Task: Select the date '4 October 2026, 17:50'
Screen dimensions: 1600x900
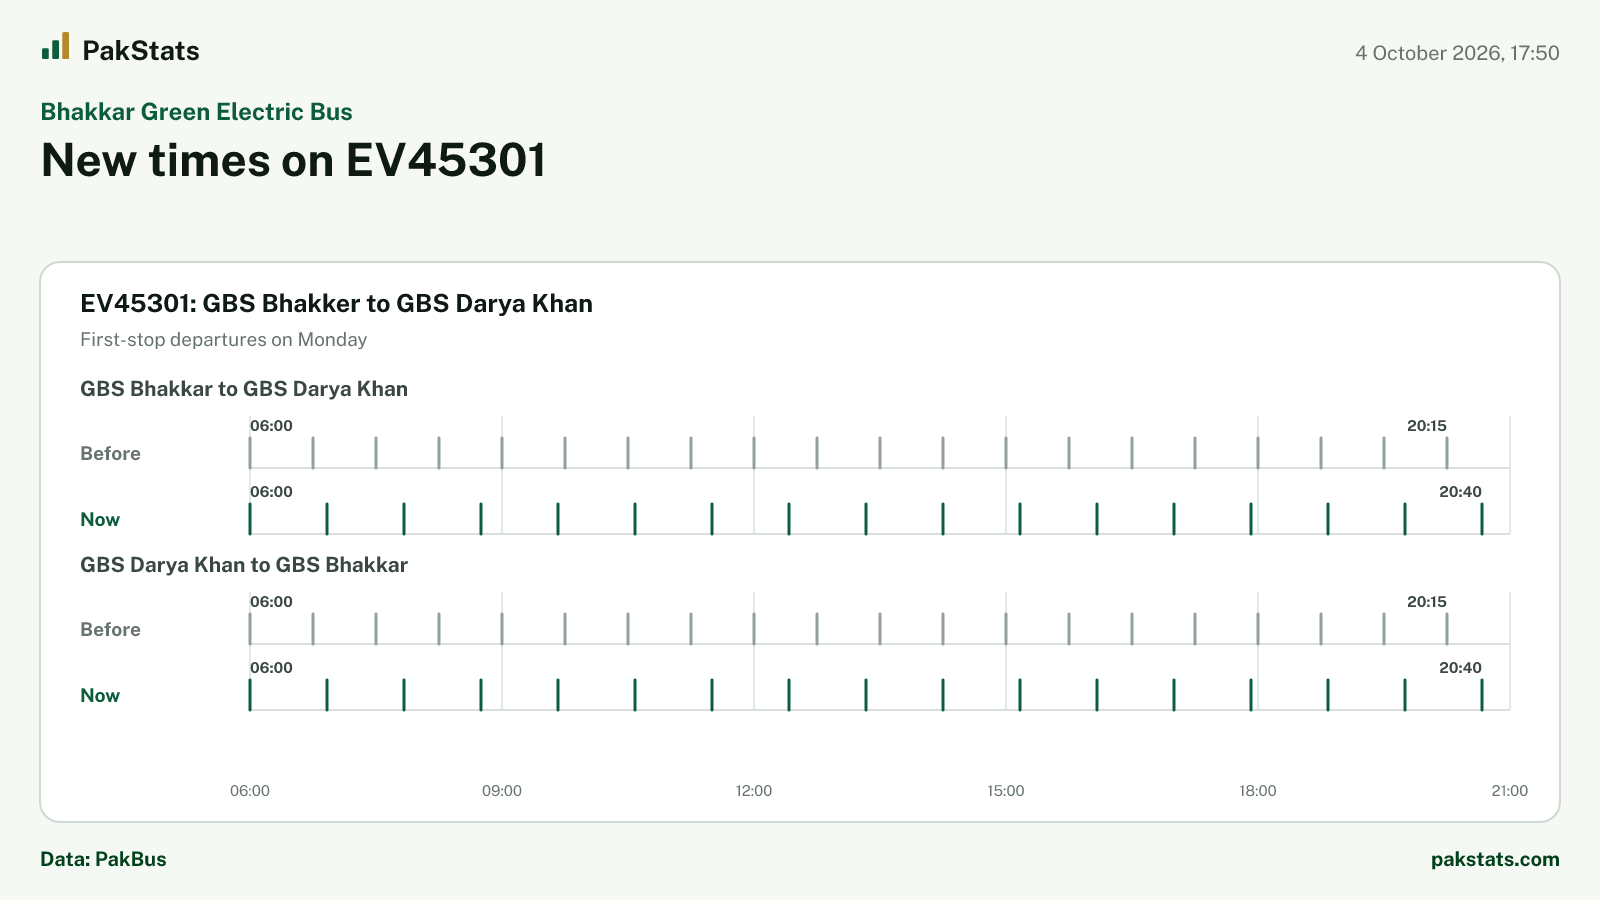Action: [x=1457, y=53]
